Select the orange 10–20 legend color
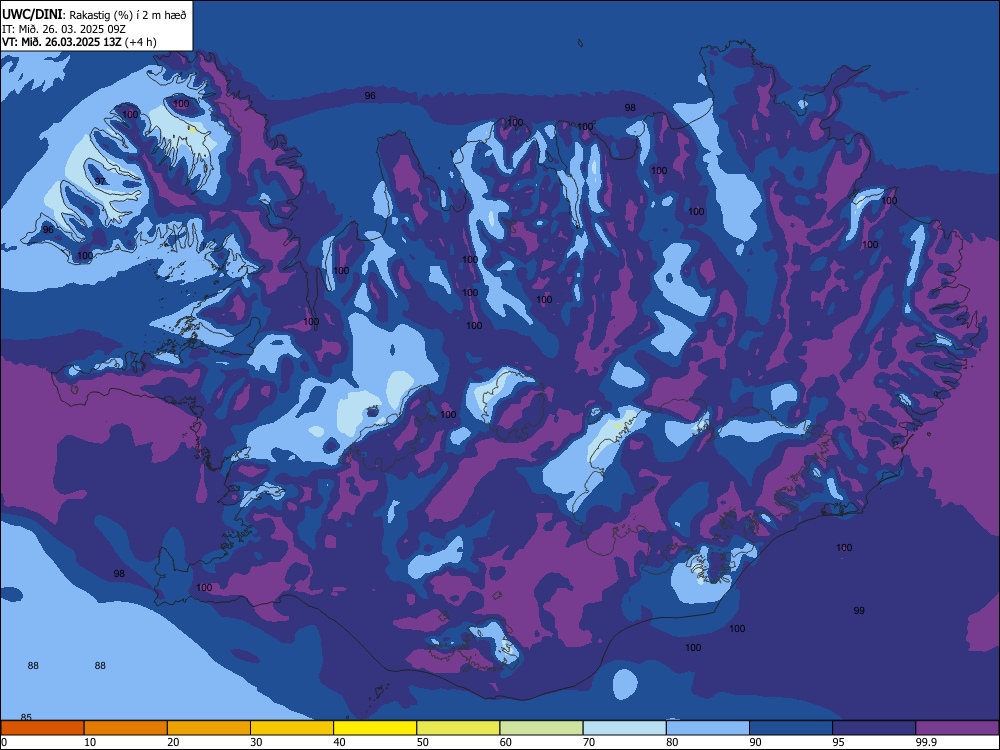This screenshot has width=1000, height=750. tap(126, 728)
